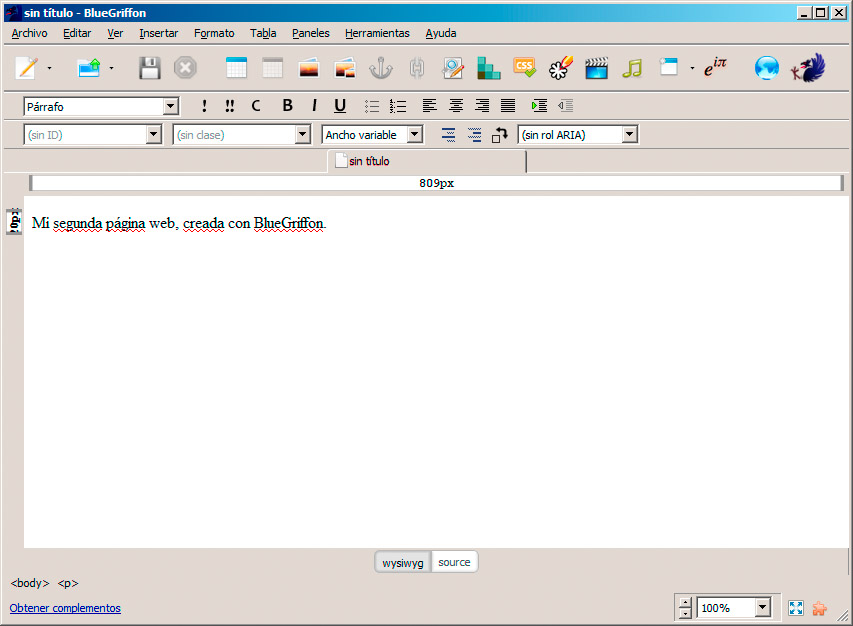Viewport: 853px width, 626px height.
Task: Click the zoom stepper up arrow
Action: tap(685, 603)
